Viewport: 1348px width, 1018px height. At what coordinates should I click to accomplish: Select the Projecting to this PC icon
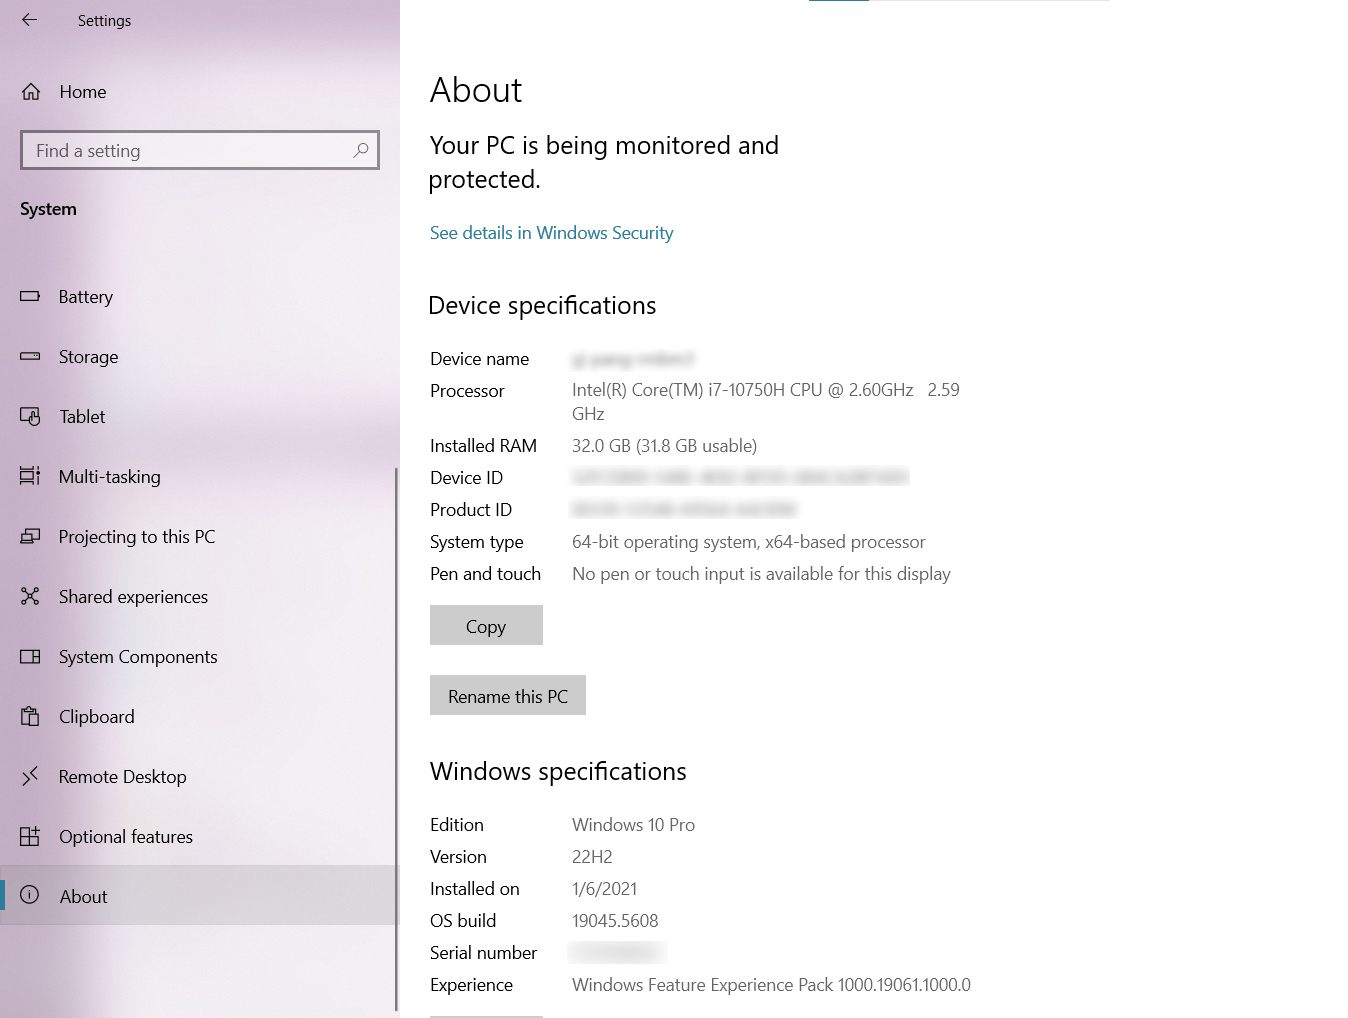pos(31,536)
